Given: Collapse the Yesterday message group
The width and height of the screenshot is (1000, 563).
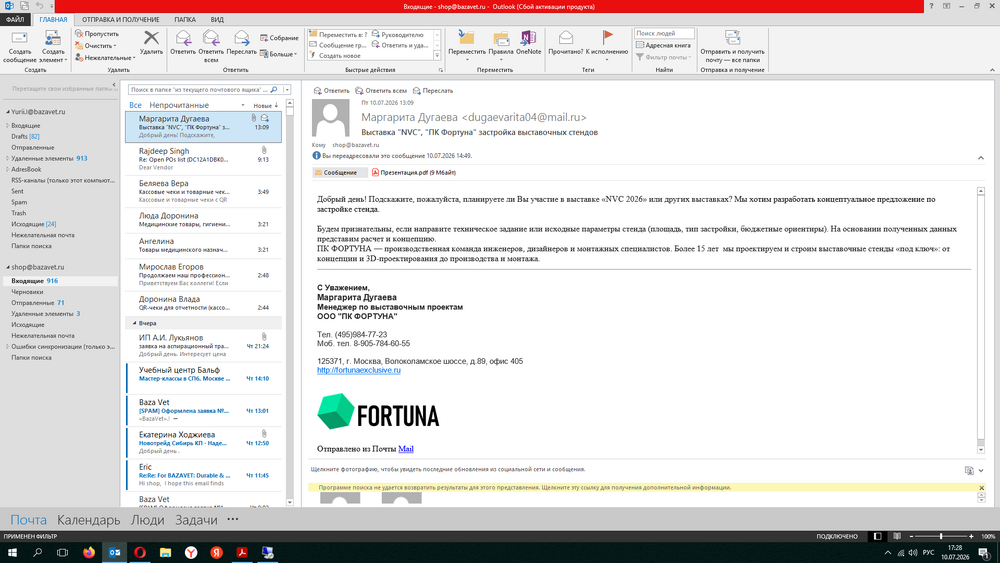Looking at the screenshot, I should [x=134, y=323].
